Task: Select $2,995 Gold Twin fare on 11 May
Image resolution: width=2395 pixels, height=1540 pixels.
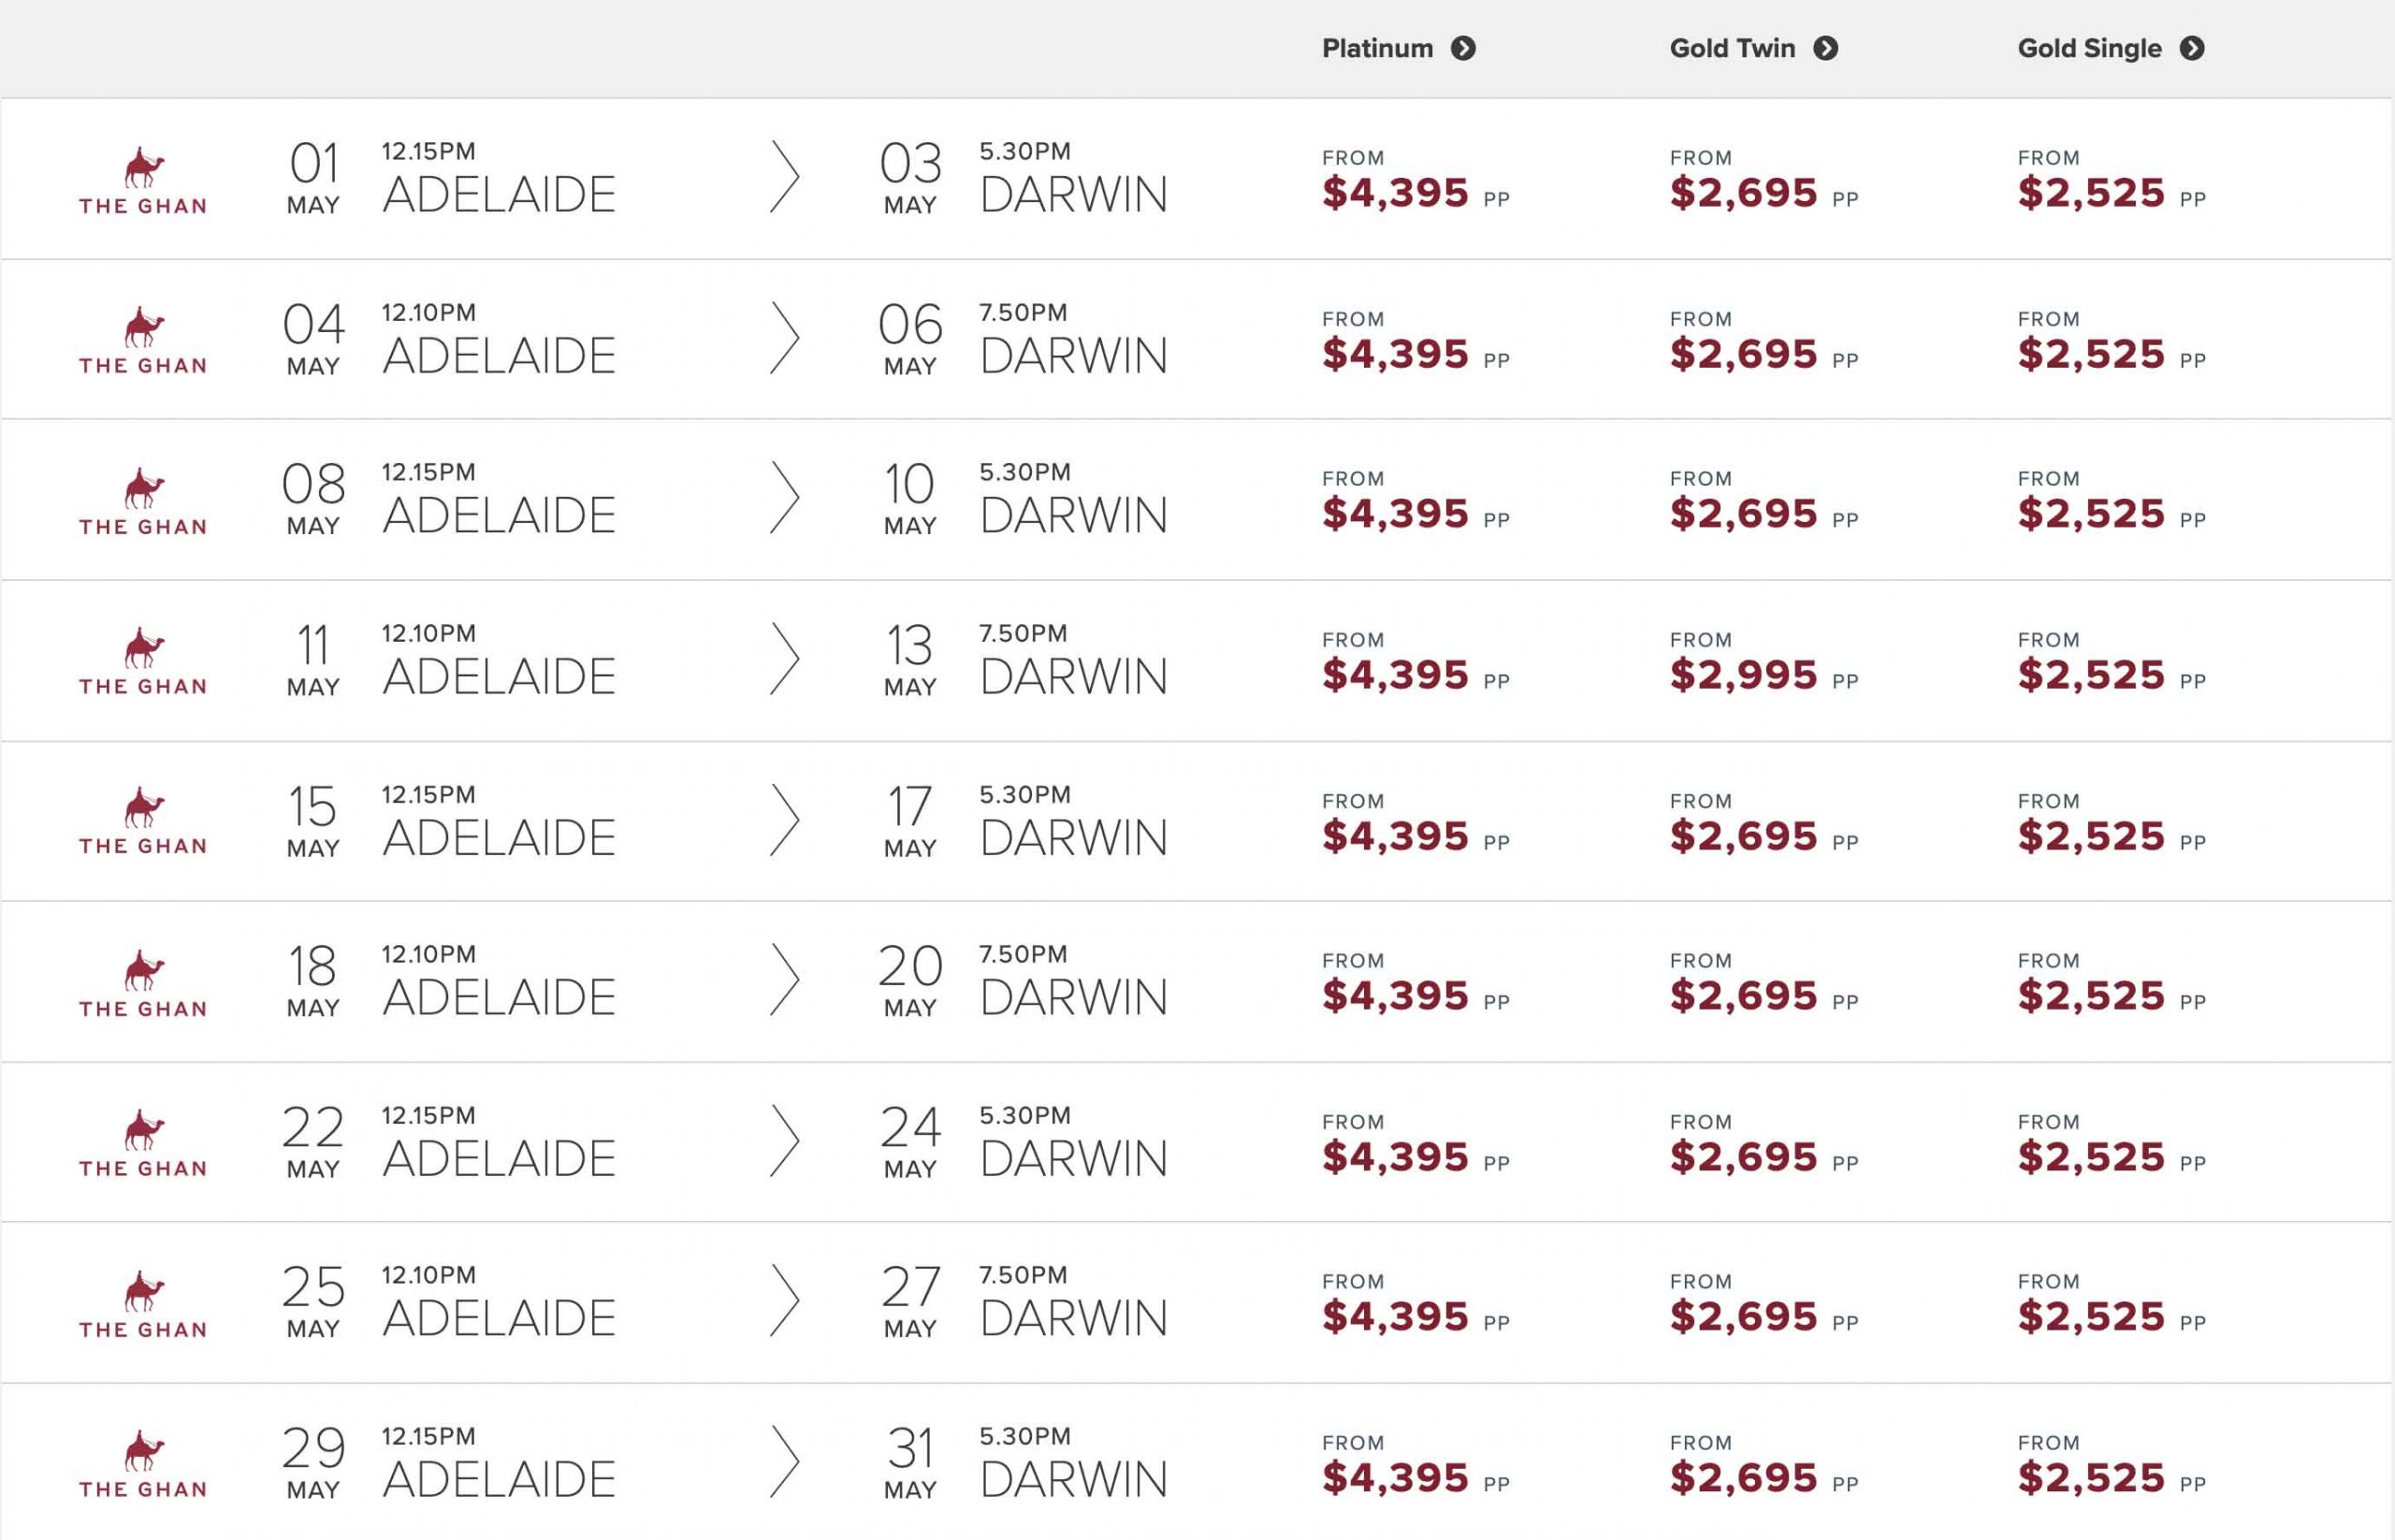Action: point(1743,675)
